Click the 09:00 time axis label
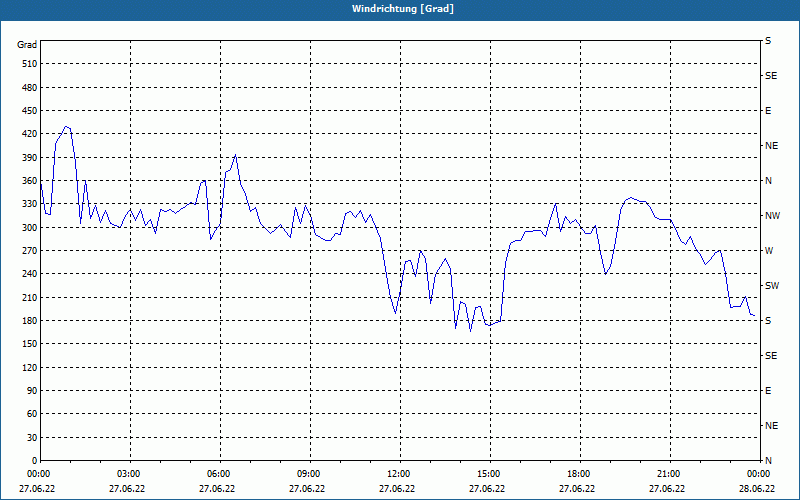The width and height of the screenshot is (800, 500). pyautogui.click(x=307, y=474)
